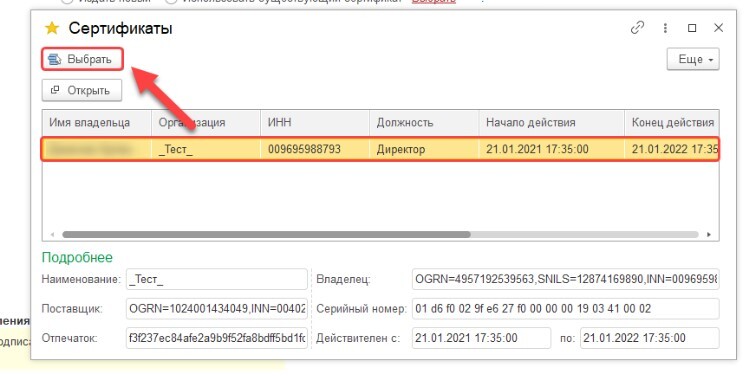Select the cell with ИНН 009695988793

(x=315, y=149)
